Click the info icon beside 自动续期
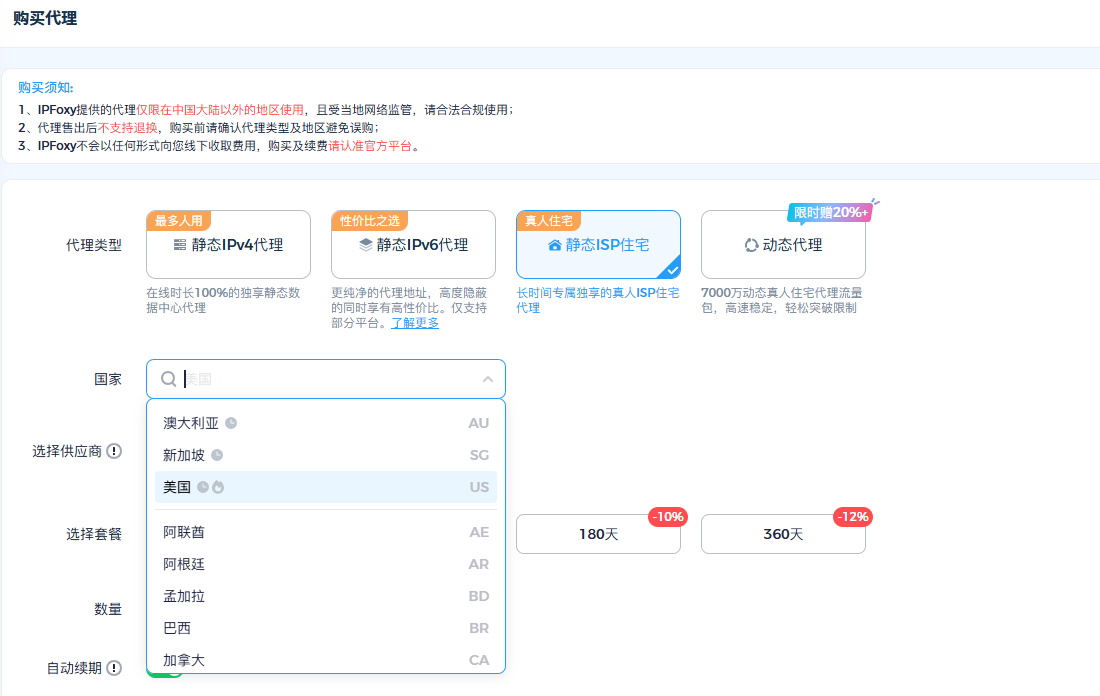 [x=114, y=668]
